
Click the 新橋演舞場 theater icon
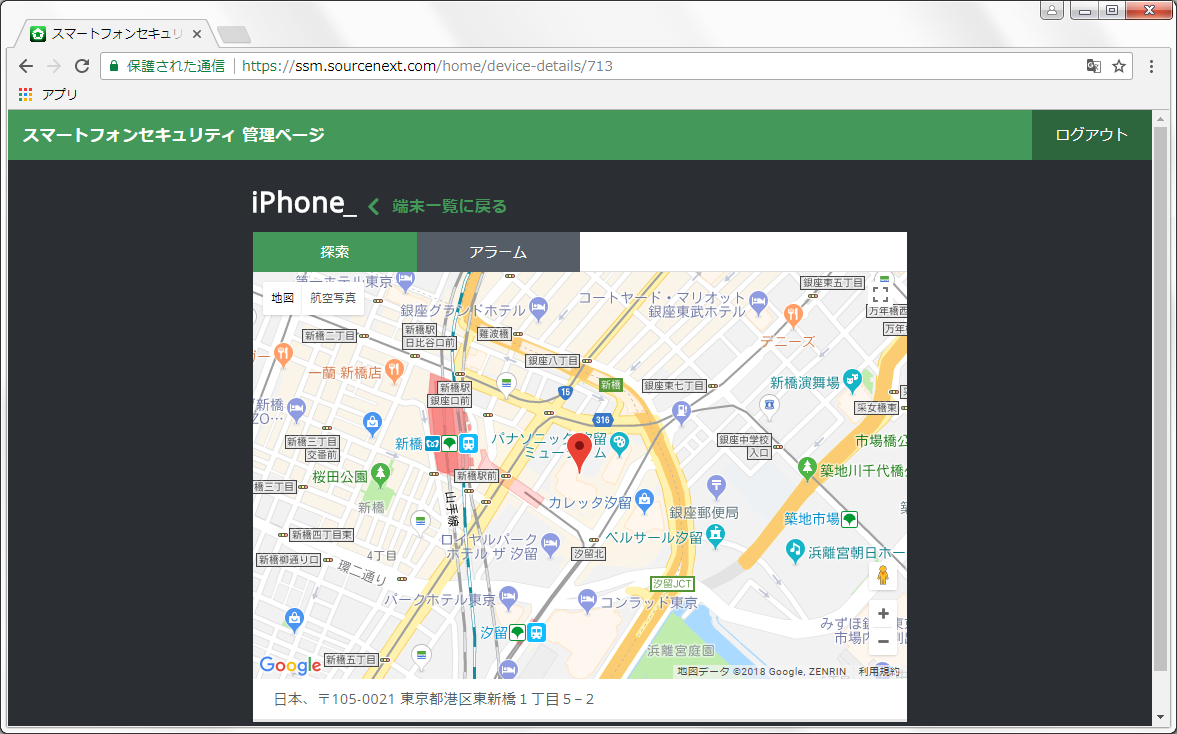tap(852, 381)
